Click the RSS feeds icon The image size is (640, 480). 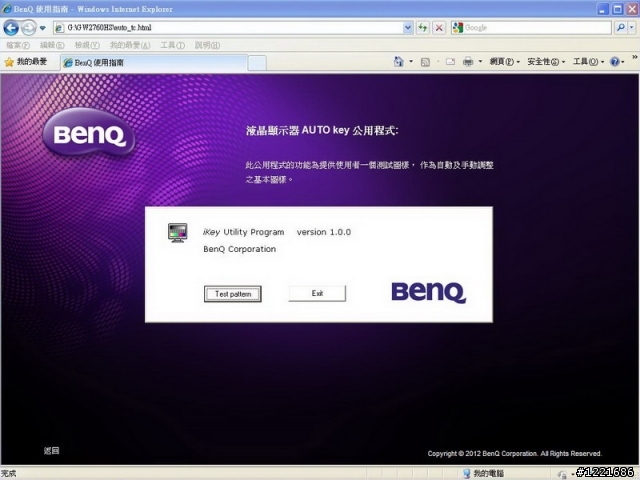[425, 62]
